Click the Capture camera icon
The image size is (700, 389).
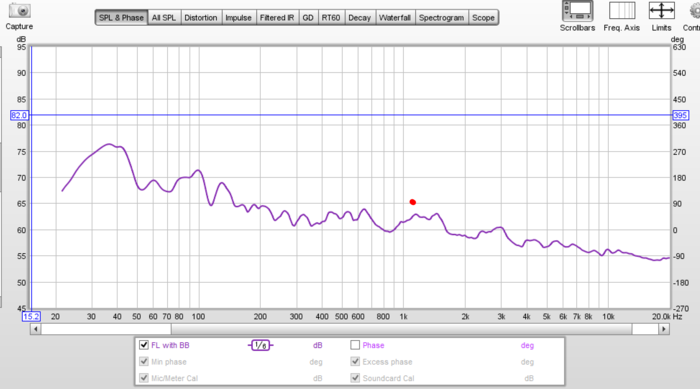point(19,11)
